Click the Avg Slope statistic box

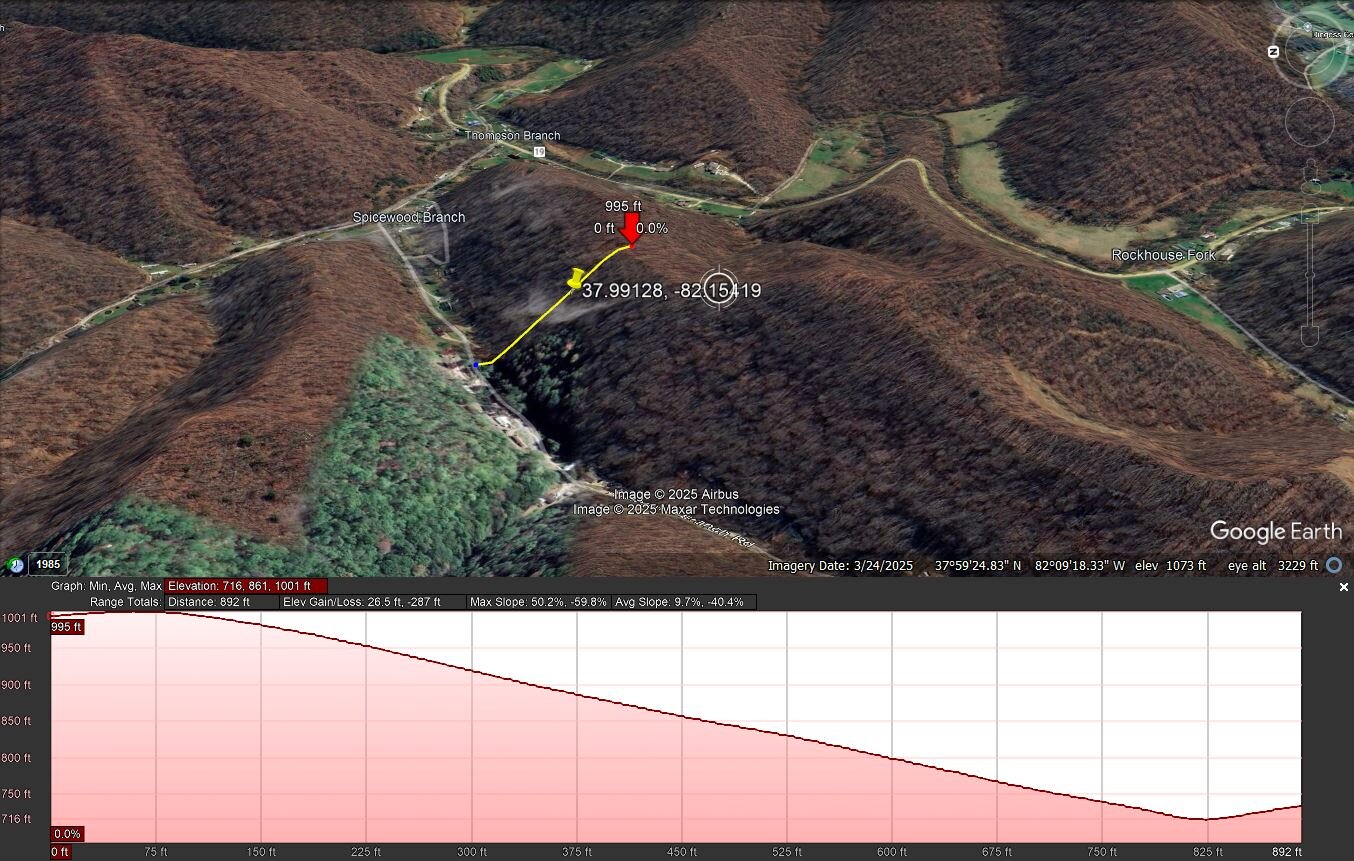pyautogui.click(x=683, y=602)
